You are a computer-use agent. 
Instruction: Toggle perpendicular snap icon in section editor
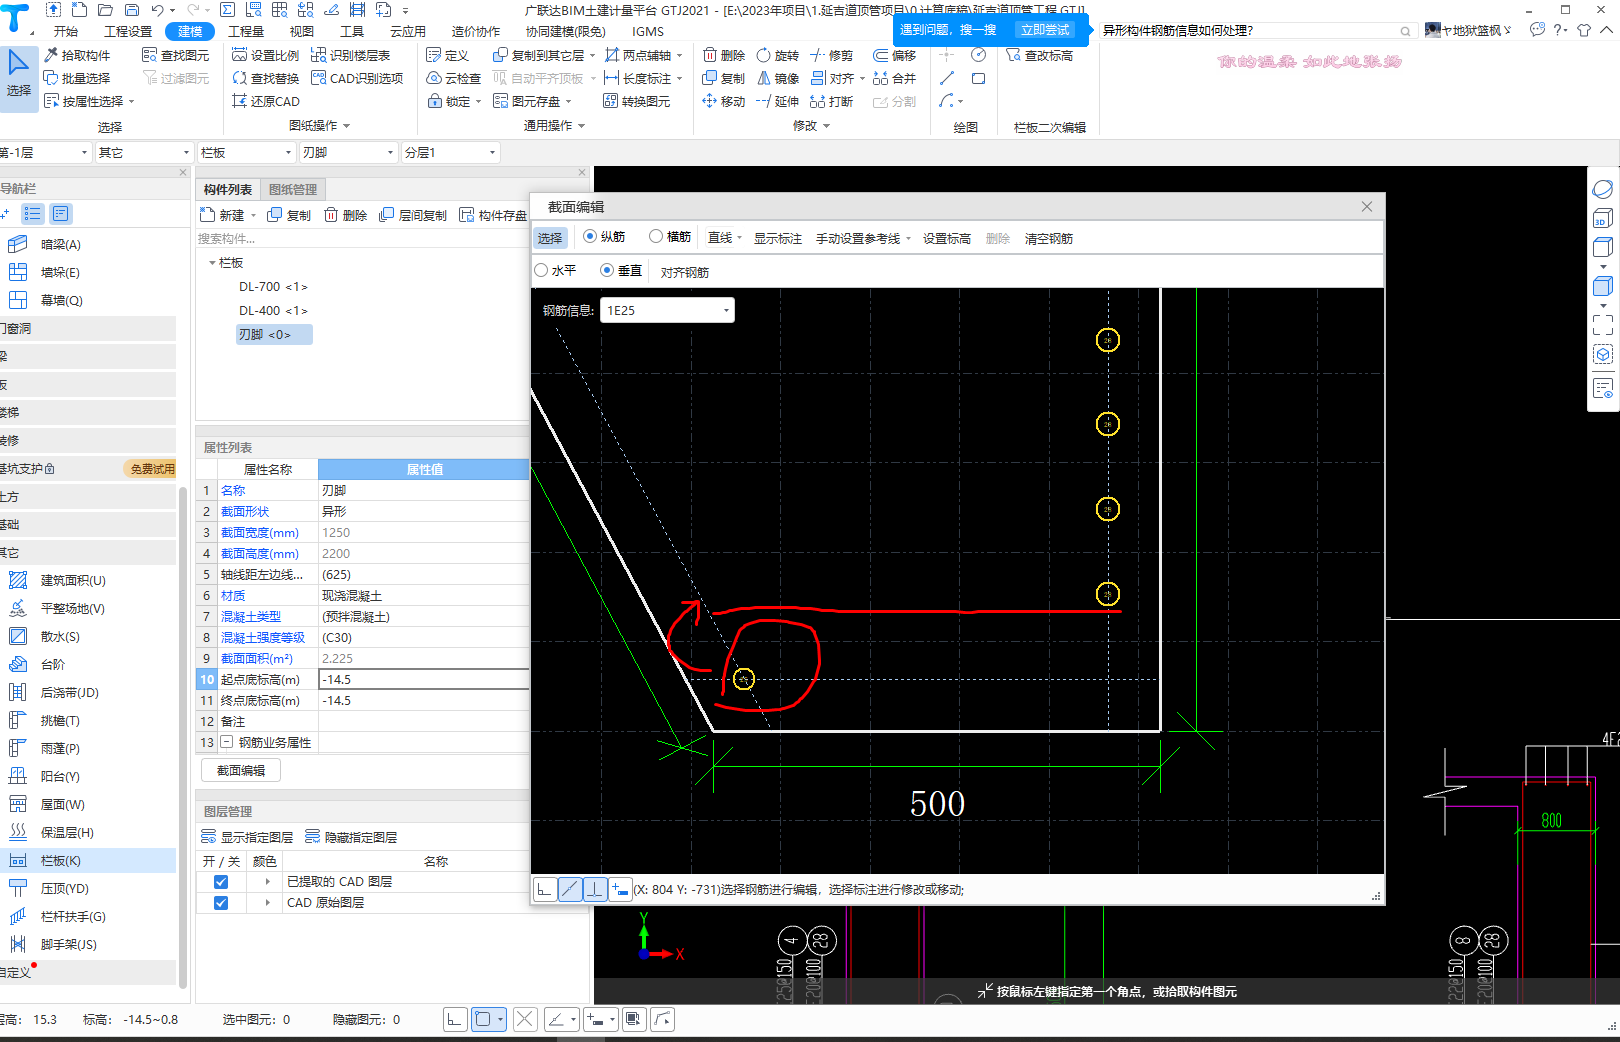pyautogui.click(x=595, y=889)
